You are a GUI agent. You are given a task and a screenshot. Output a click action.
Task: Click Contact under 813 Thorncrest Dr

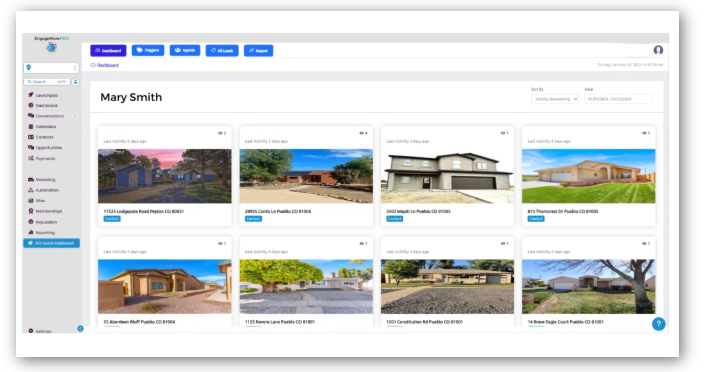point(535,219)
